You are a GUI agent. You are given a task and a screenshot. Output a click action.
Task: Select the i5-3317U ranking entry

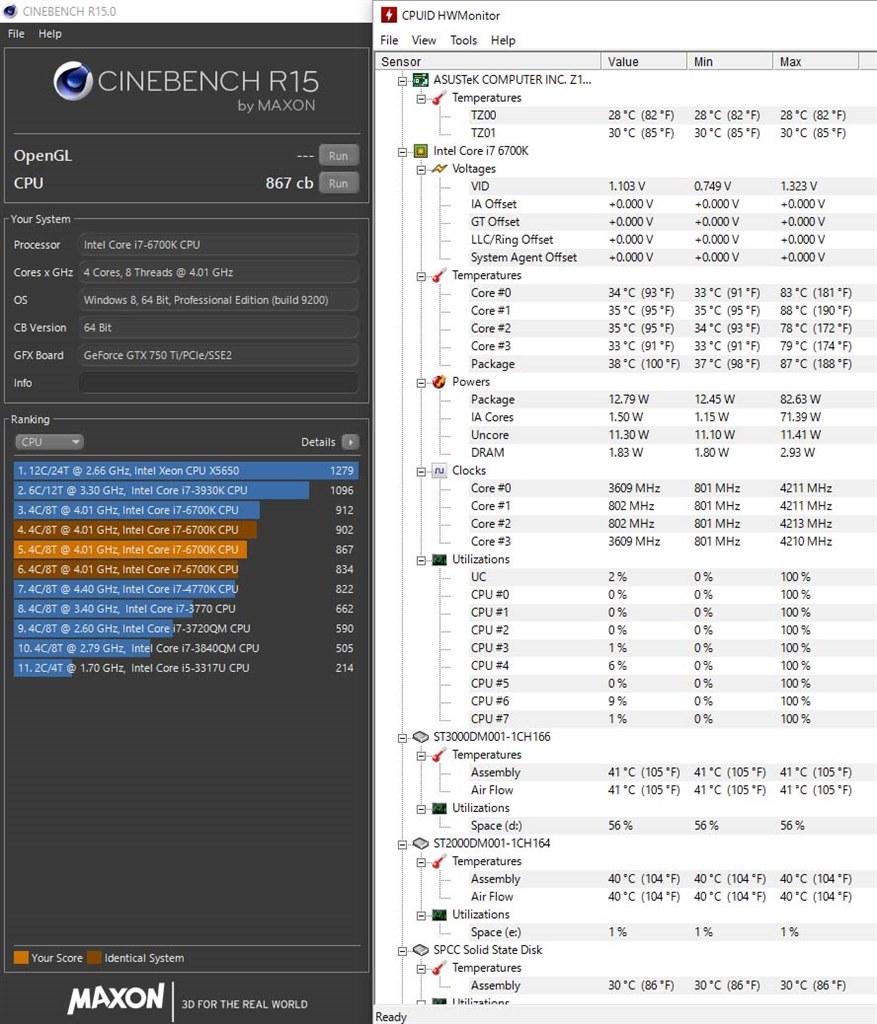pyautogui.click(x=186, y=668)
